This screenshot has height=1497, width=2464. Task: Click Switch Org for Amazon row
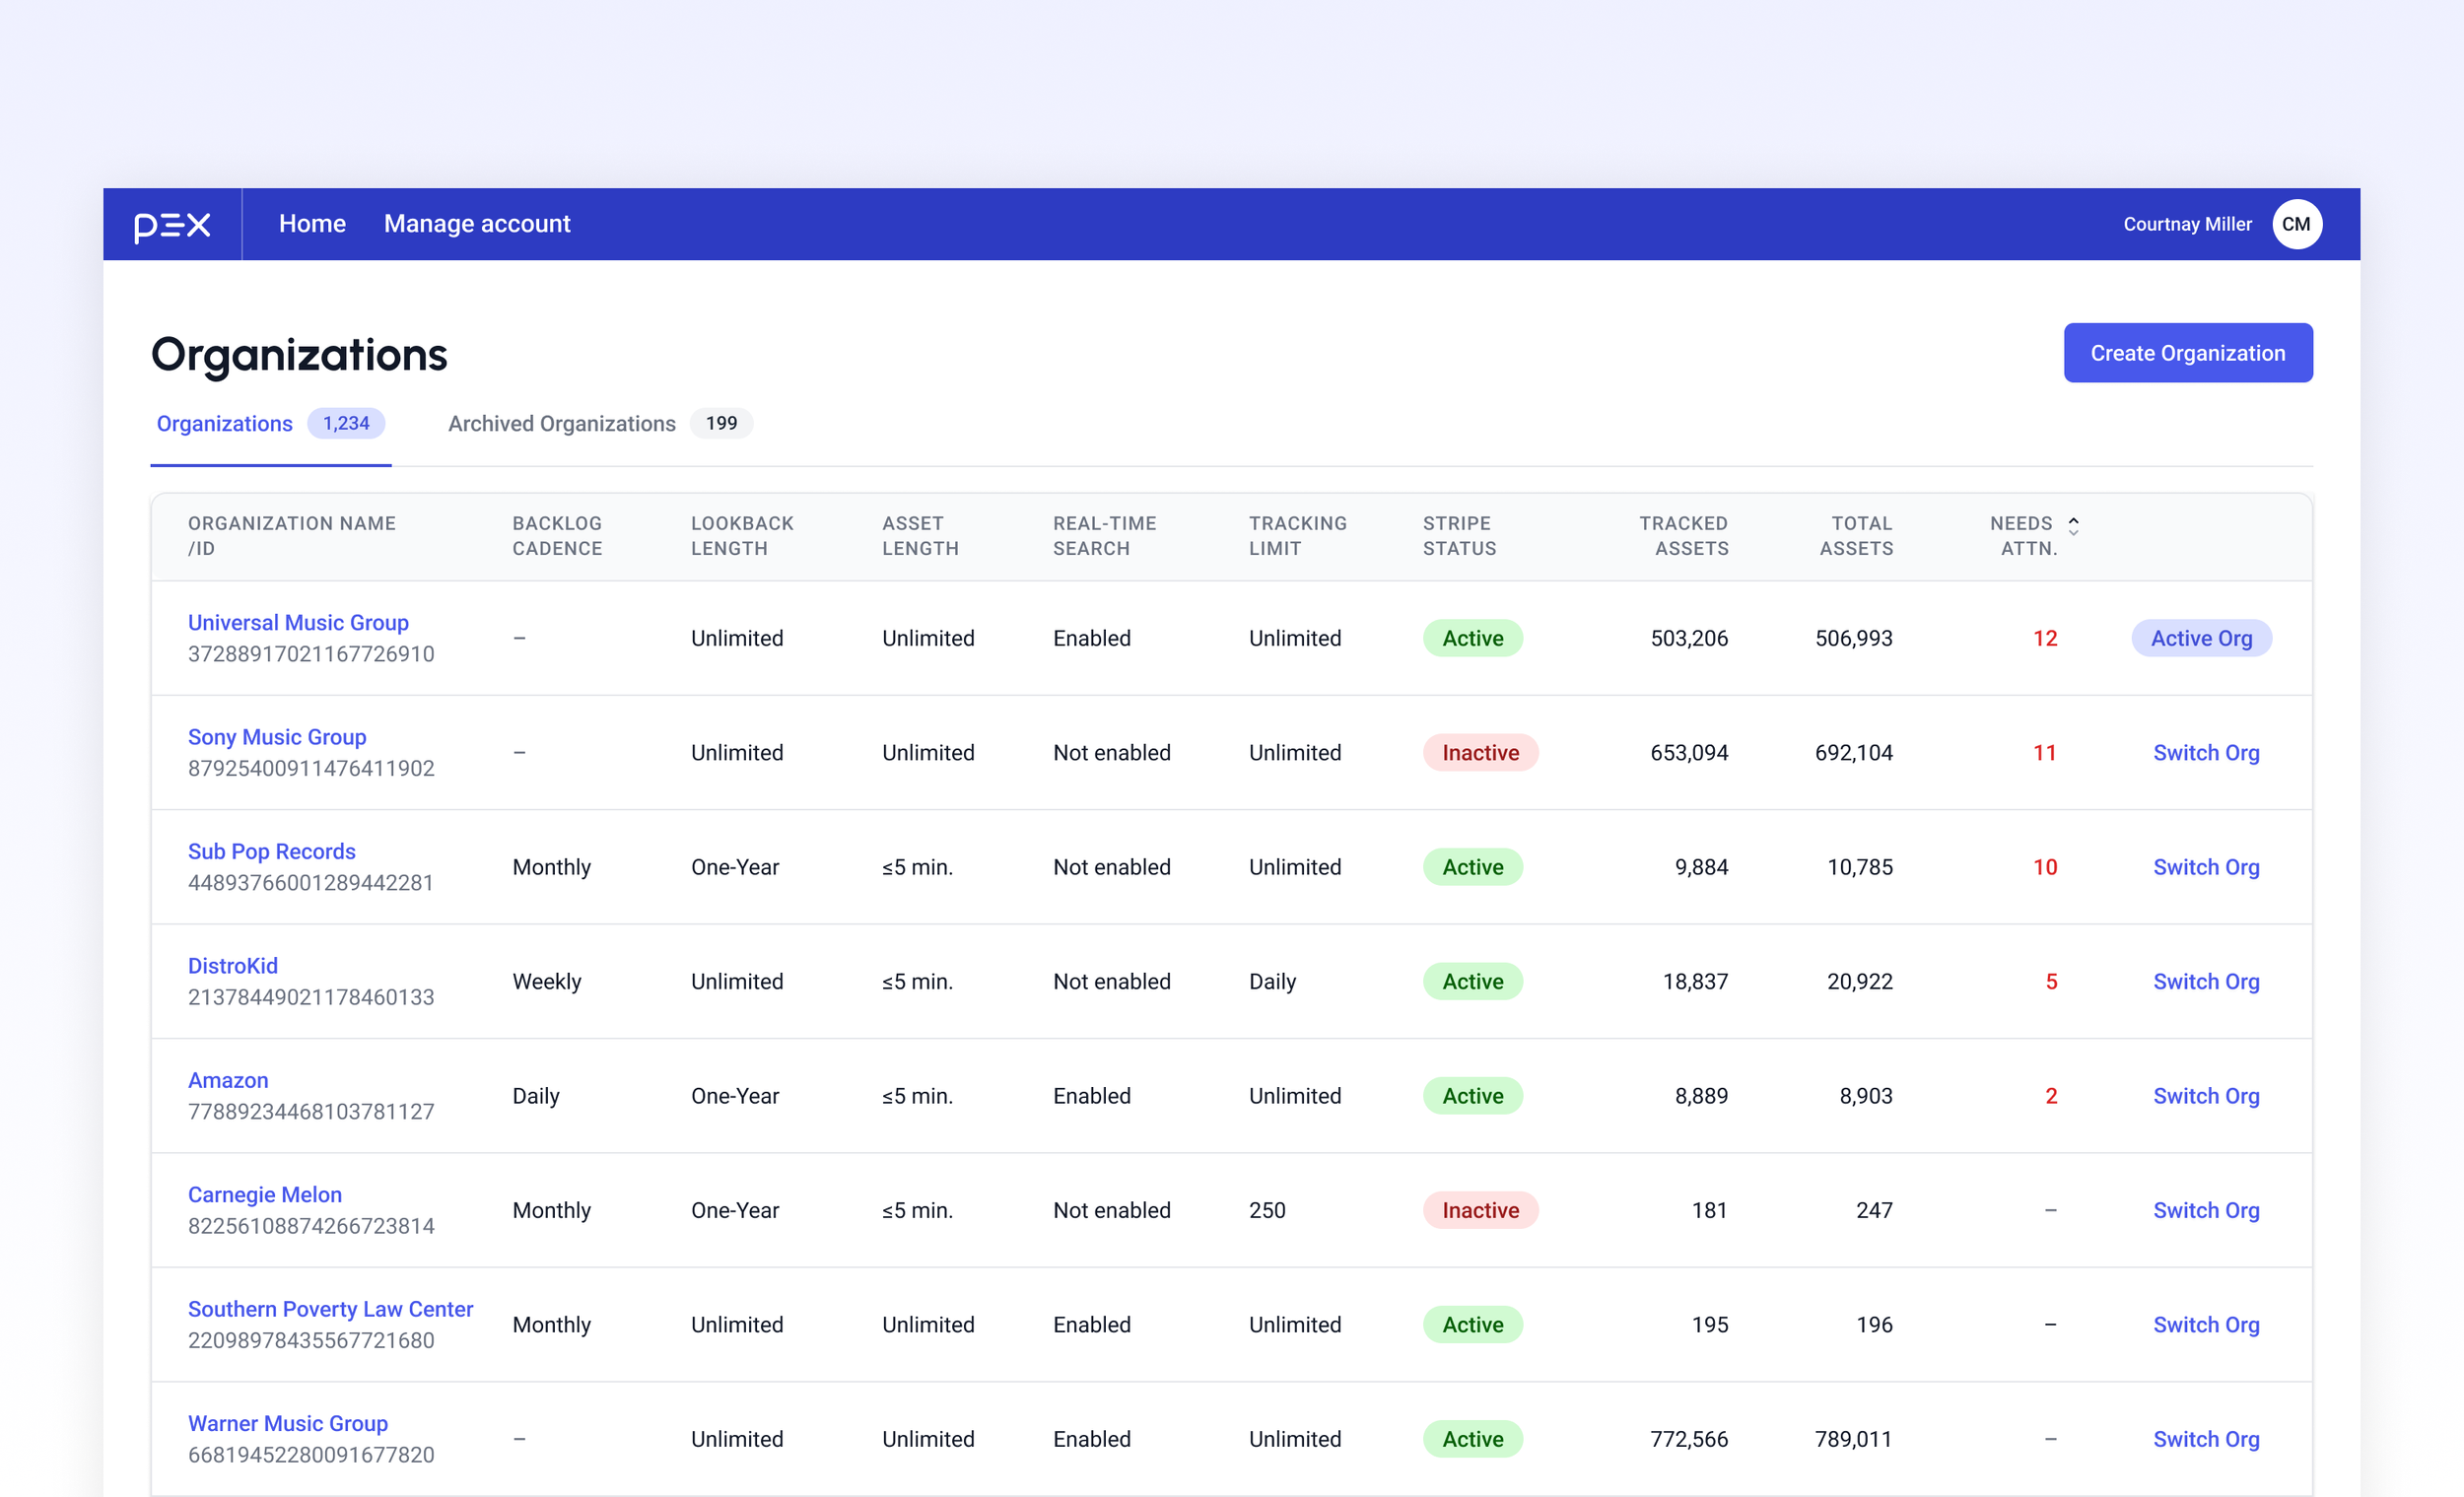click(x=2205, y=1096)
